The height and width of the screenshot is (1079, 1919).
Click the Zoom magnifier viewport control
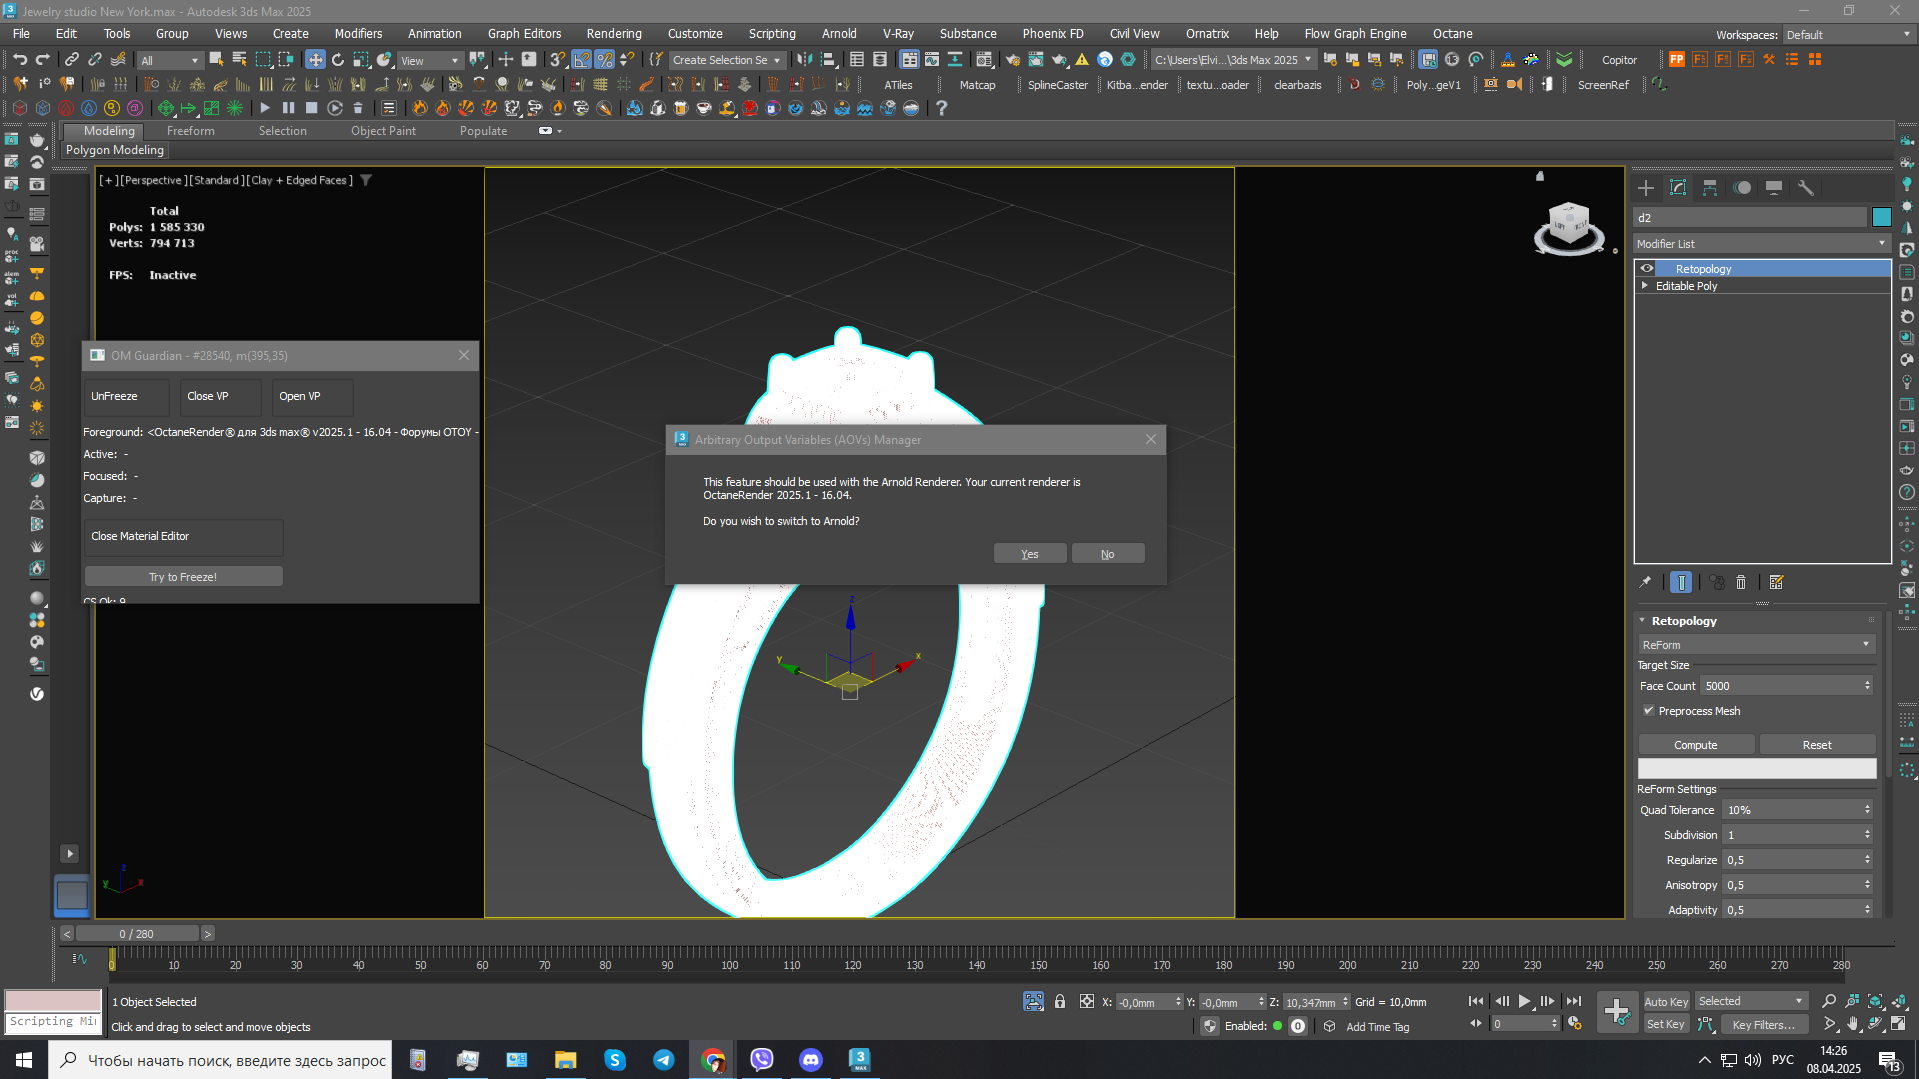[x=1829, y=1001]
